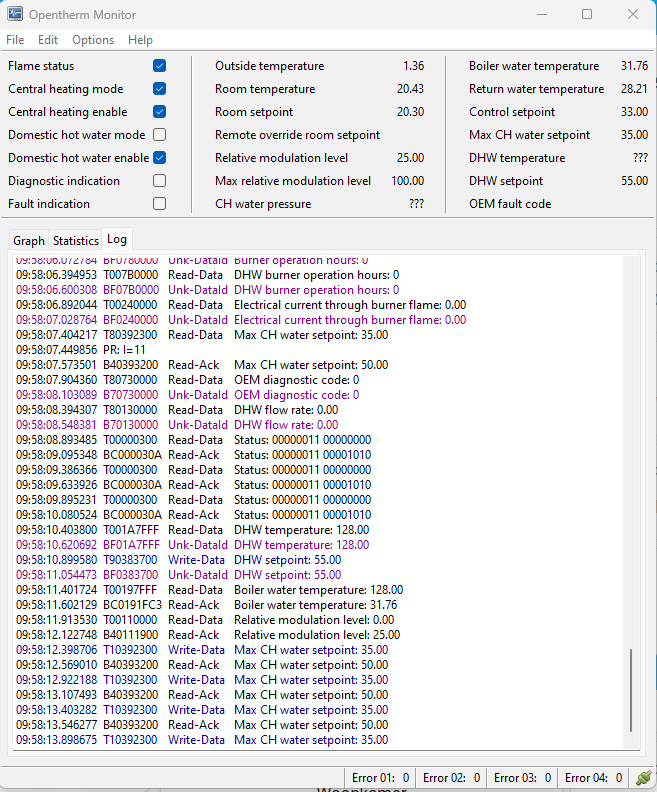This screenshot has height=792, width=657.
Task: Click the Opentherm Monitor app icon in title bar
Action: click(15, 14)
